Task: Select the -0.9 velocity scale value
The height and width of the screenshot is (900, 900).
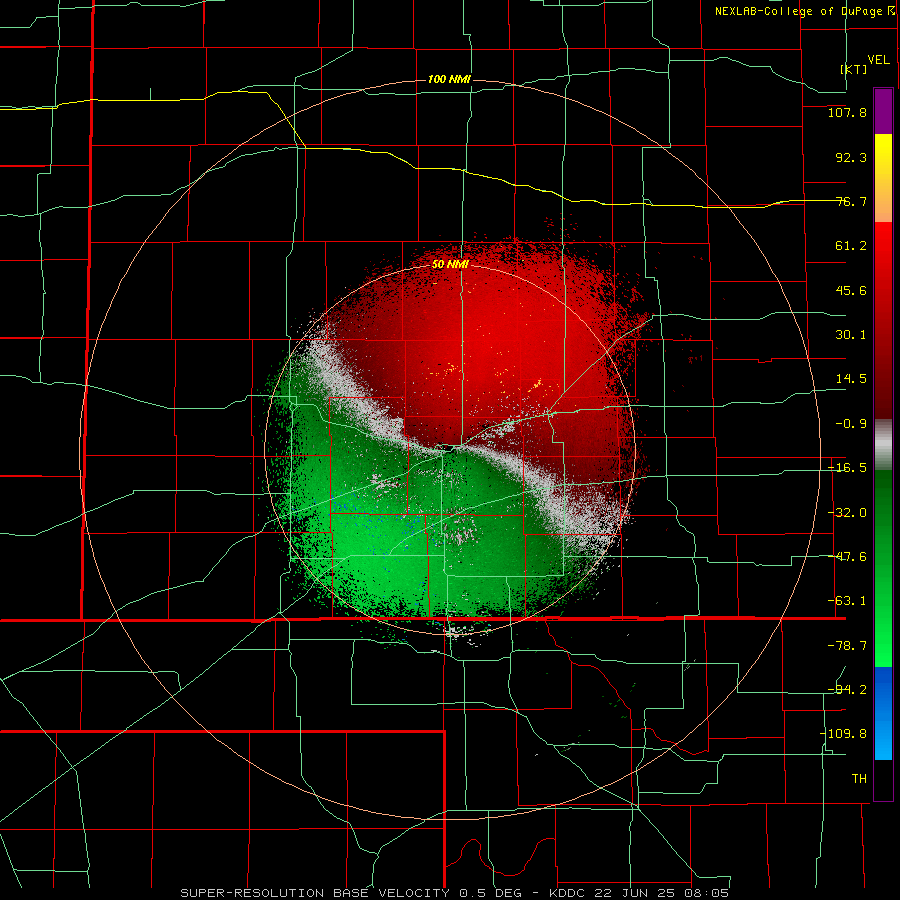Action: pos(851,424)
